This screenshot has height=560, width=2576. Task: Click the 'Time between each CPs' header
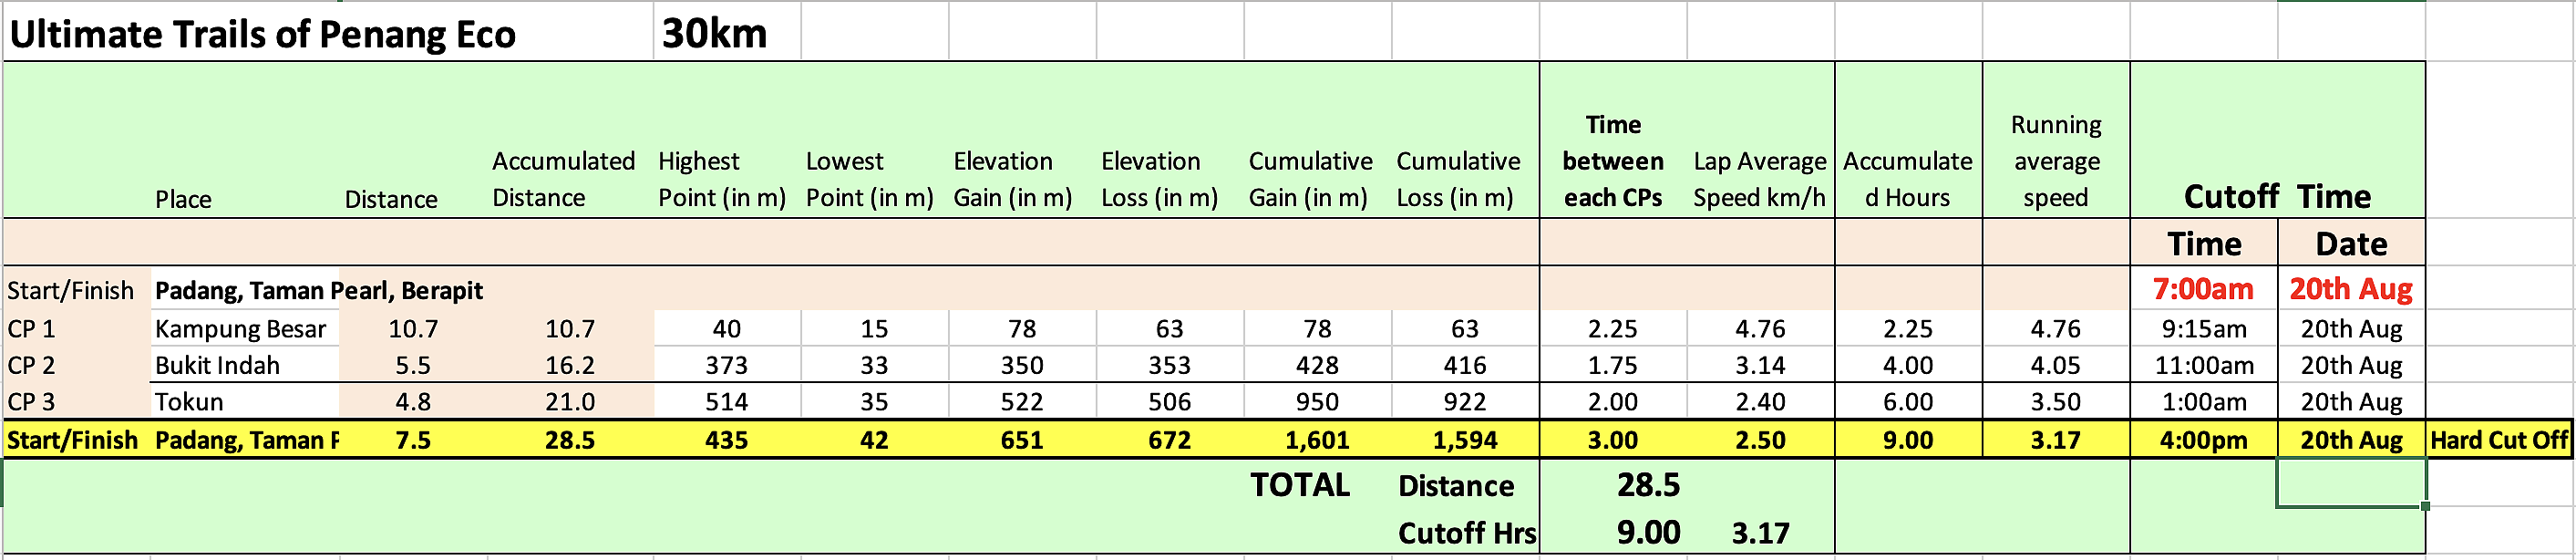pyautogui.click(x=1612, y=161)
